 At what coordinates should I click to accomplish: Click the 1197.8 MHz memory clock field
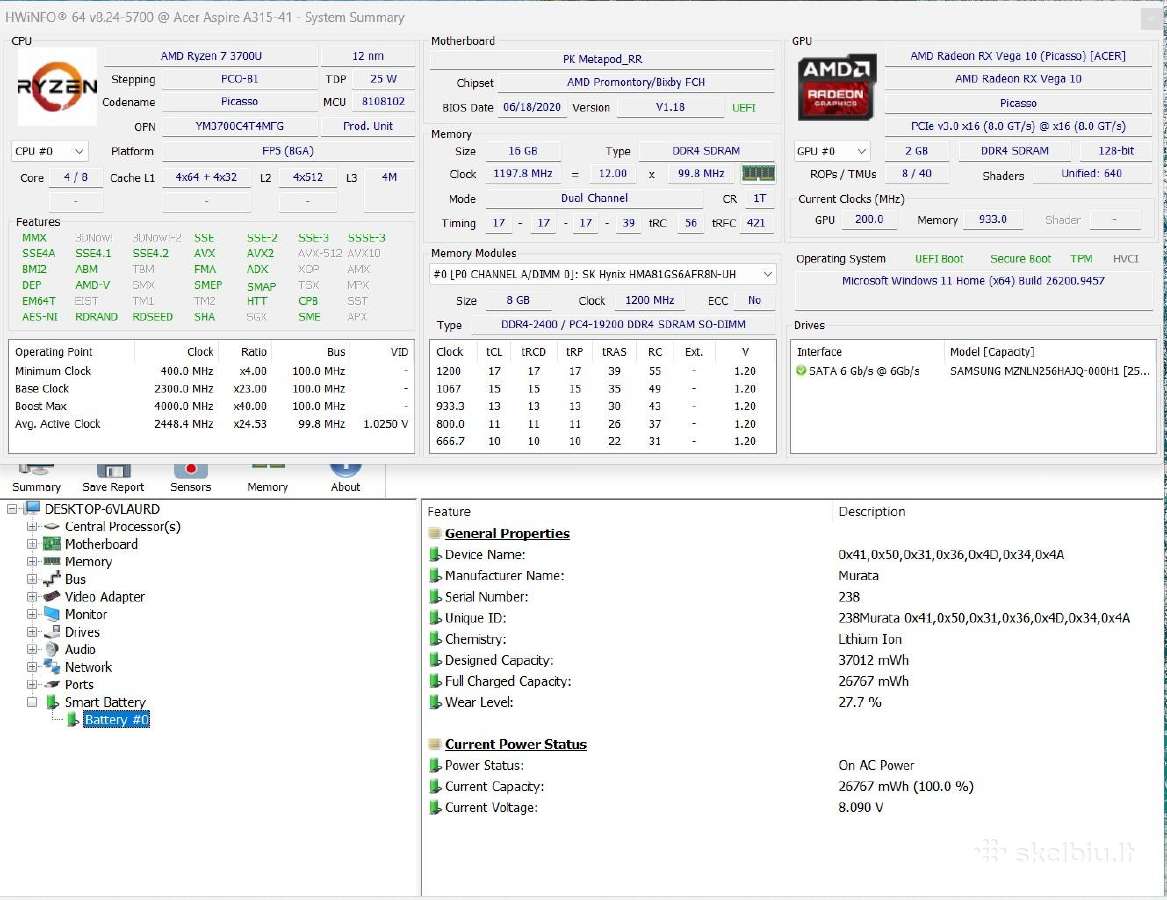click(522, 173)
